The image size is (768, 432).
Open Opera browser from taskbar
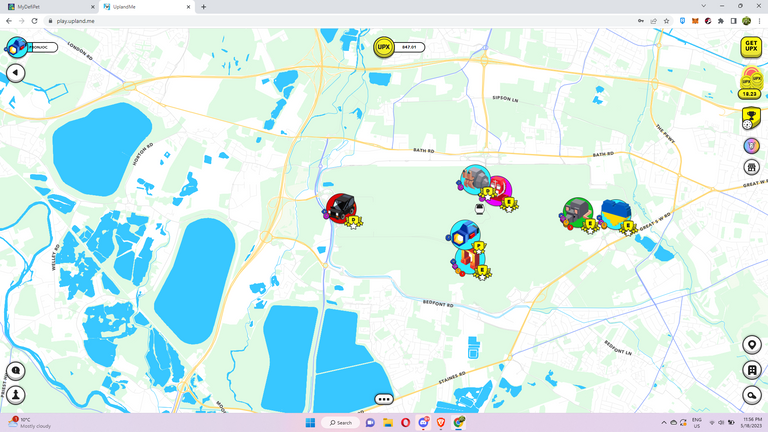coord(406,422)
